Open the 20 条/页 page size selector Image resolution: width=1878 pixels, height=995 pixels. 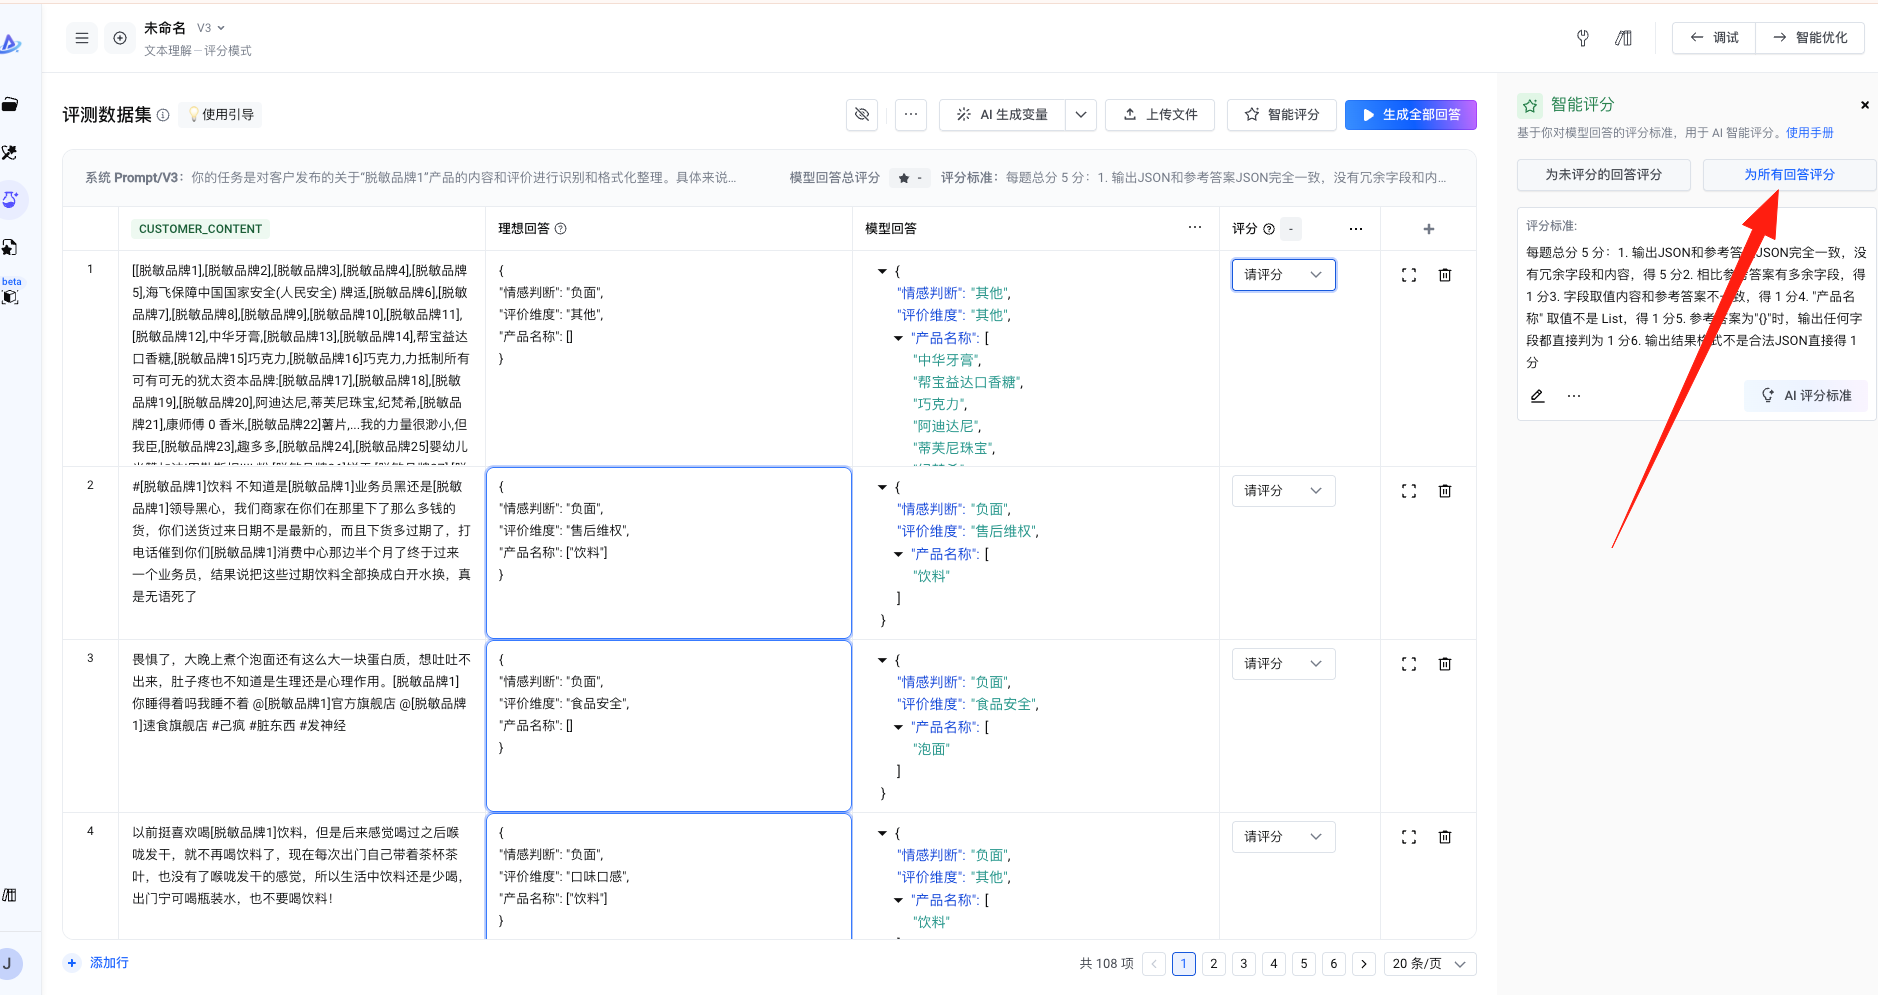(x=1430, y=964)
